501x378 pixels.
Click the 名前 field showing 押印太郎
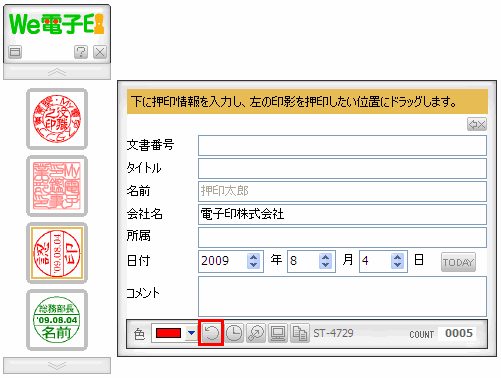[342, 191]
